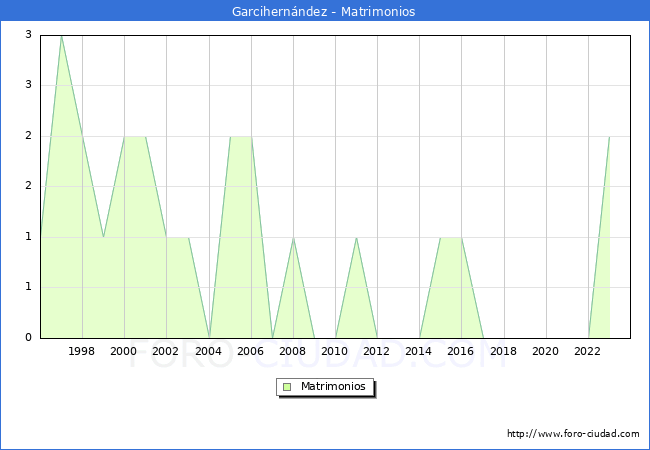Image resolution: width=650 pixels, height=450 pixels.
Task: Open the foro-ciudad.com URL text
Action: point(573,434)
